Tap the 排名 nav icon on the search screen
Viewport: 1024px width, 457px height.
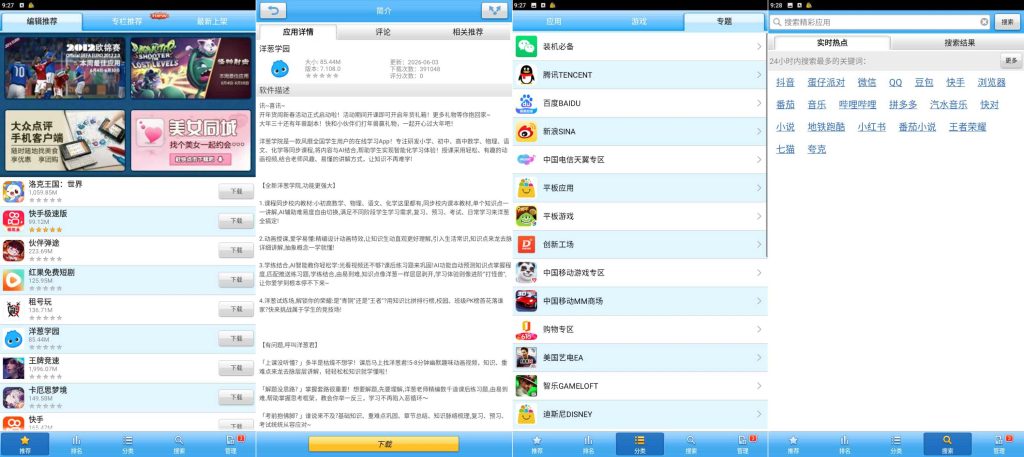click(x=844, y=445)
